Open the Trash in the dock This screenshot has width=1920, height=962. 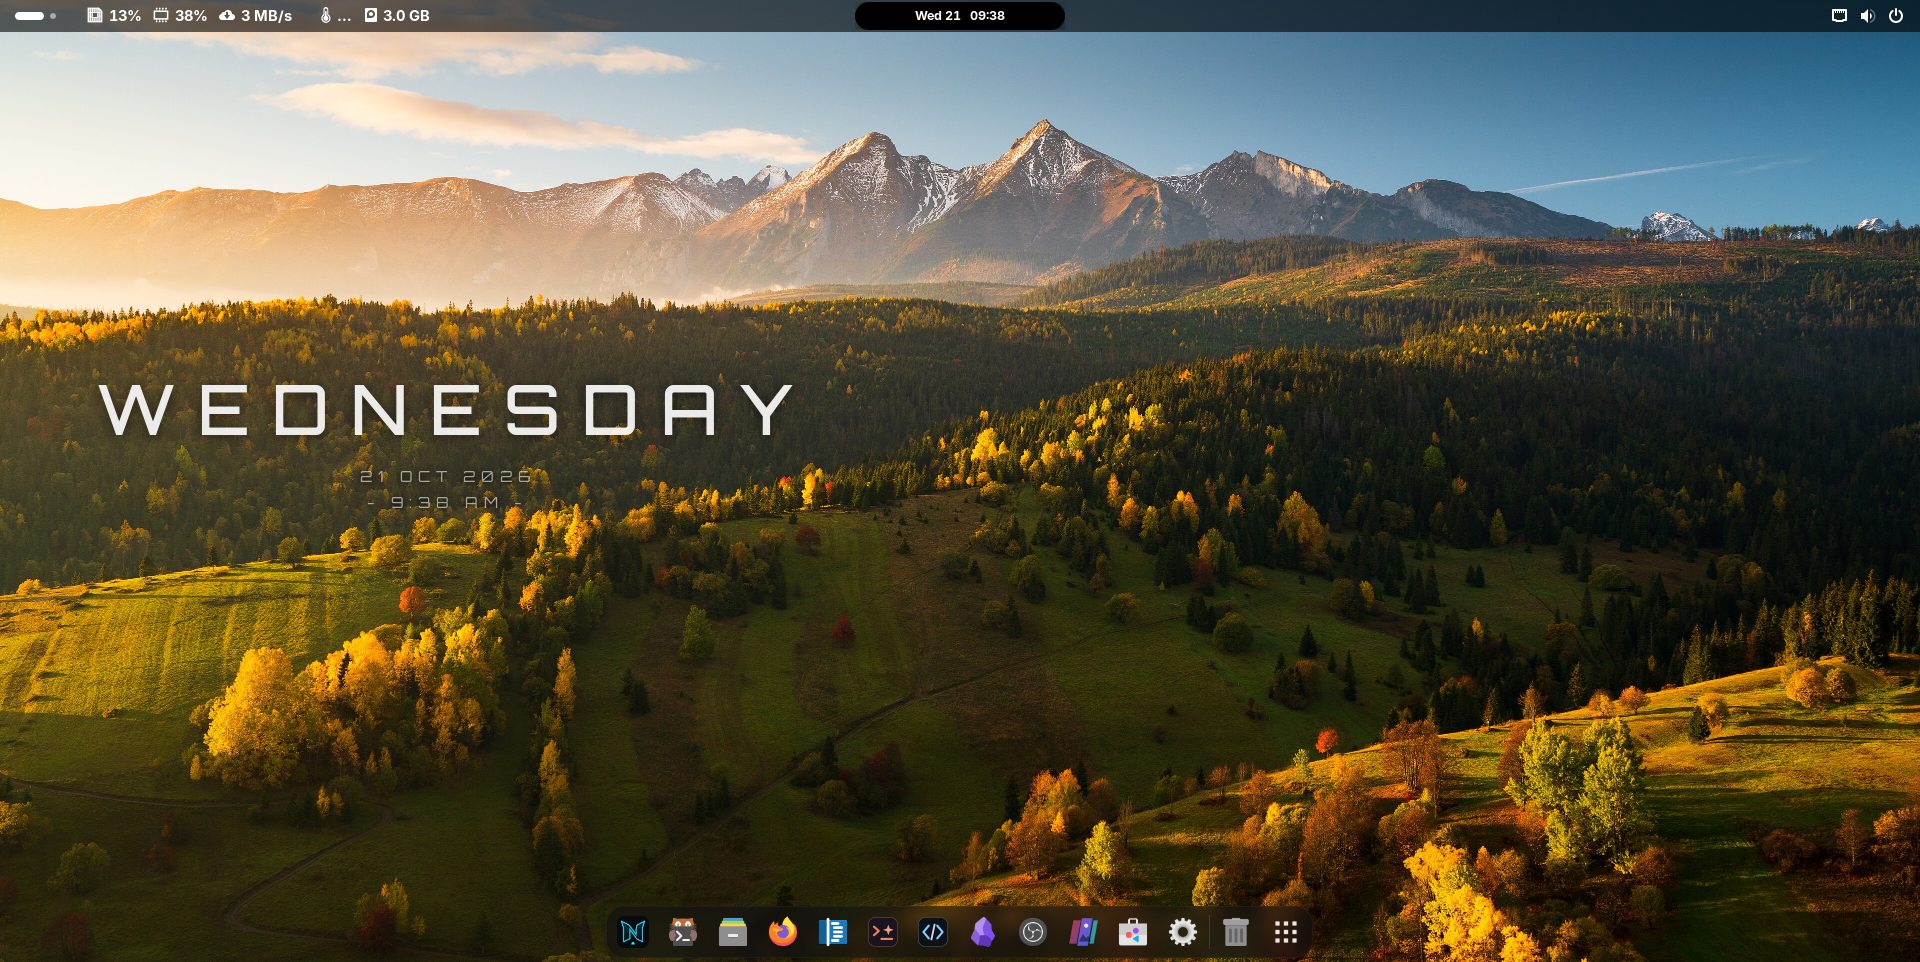(1236, 932)
